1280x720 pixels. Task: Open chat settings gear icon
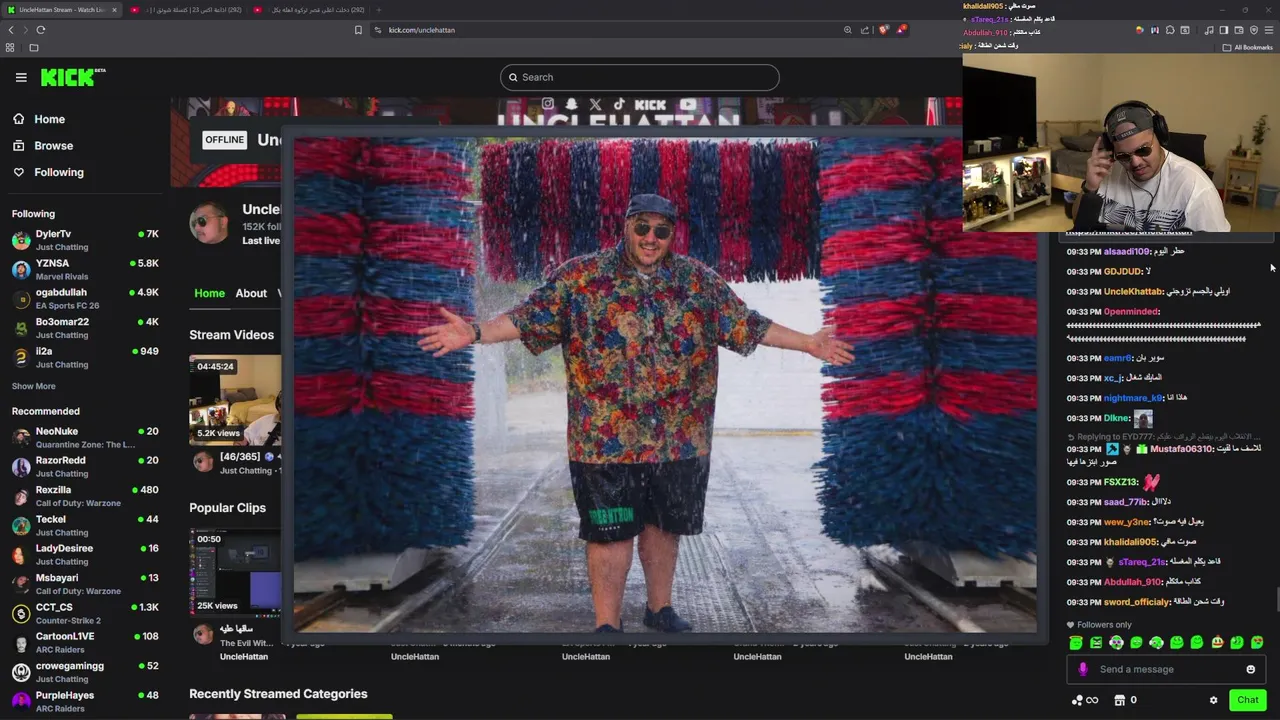1213,700
